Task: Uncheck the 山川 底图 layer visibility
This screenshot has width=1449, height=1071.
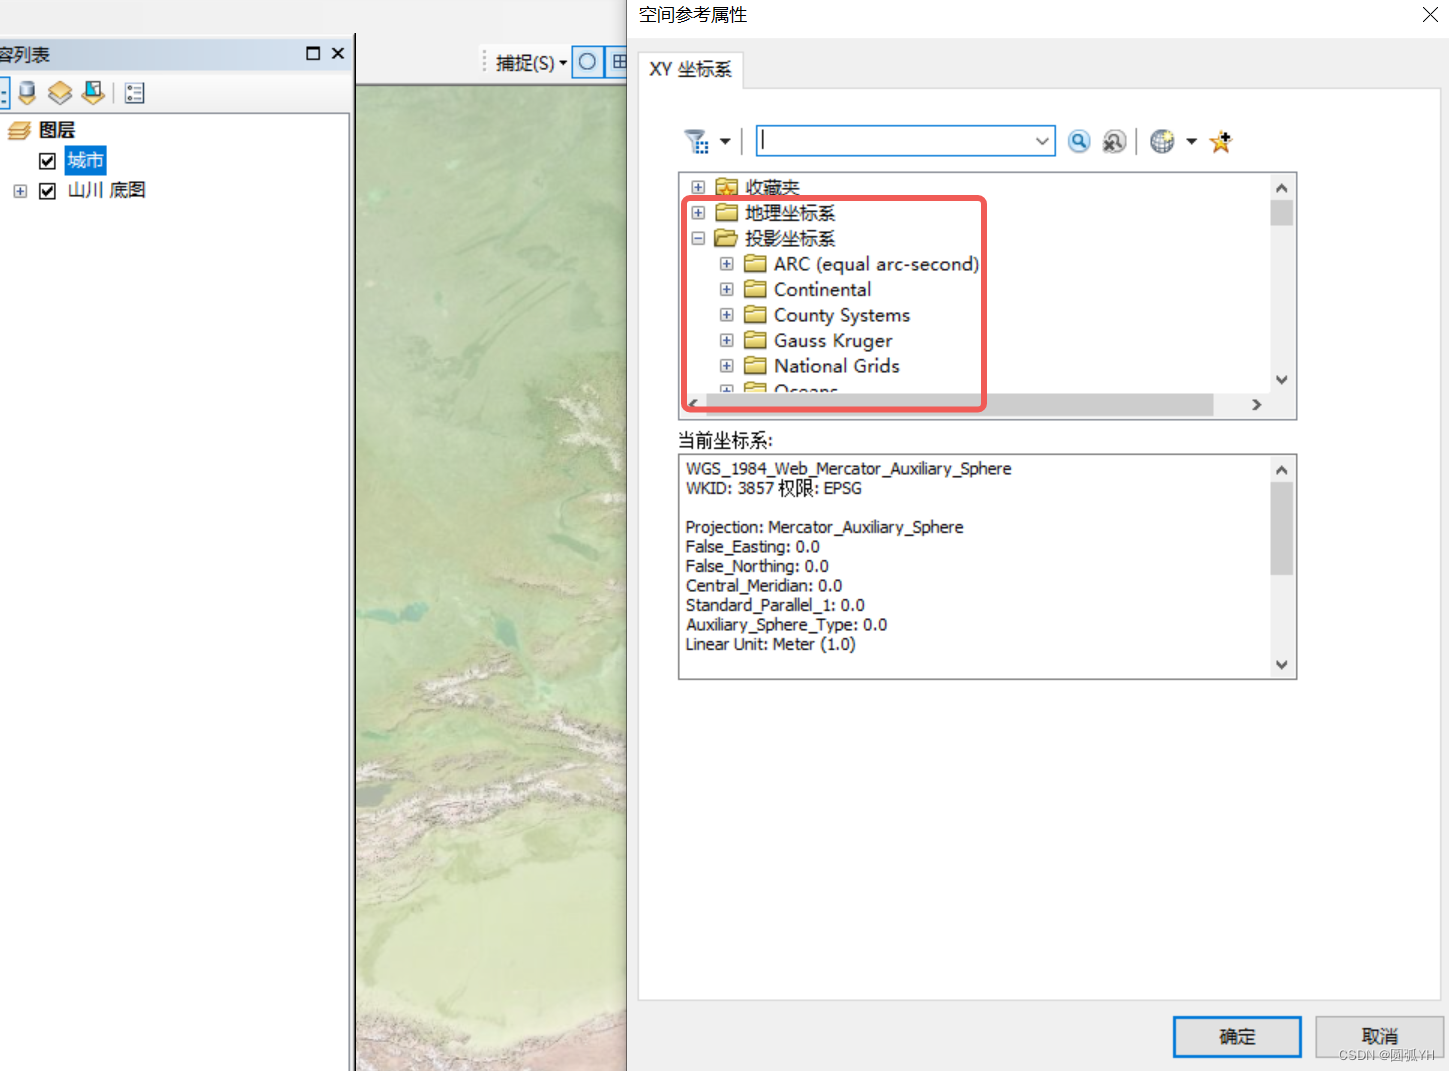Action: (x=47, y=191)
